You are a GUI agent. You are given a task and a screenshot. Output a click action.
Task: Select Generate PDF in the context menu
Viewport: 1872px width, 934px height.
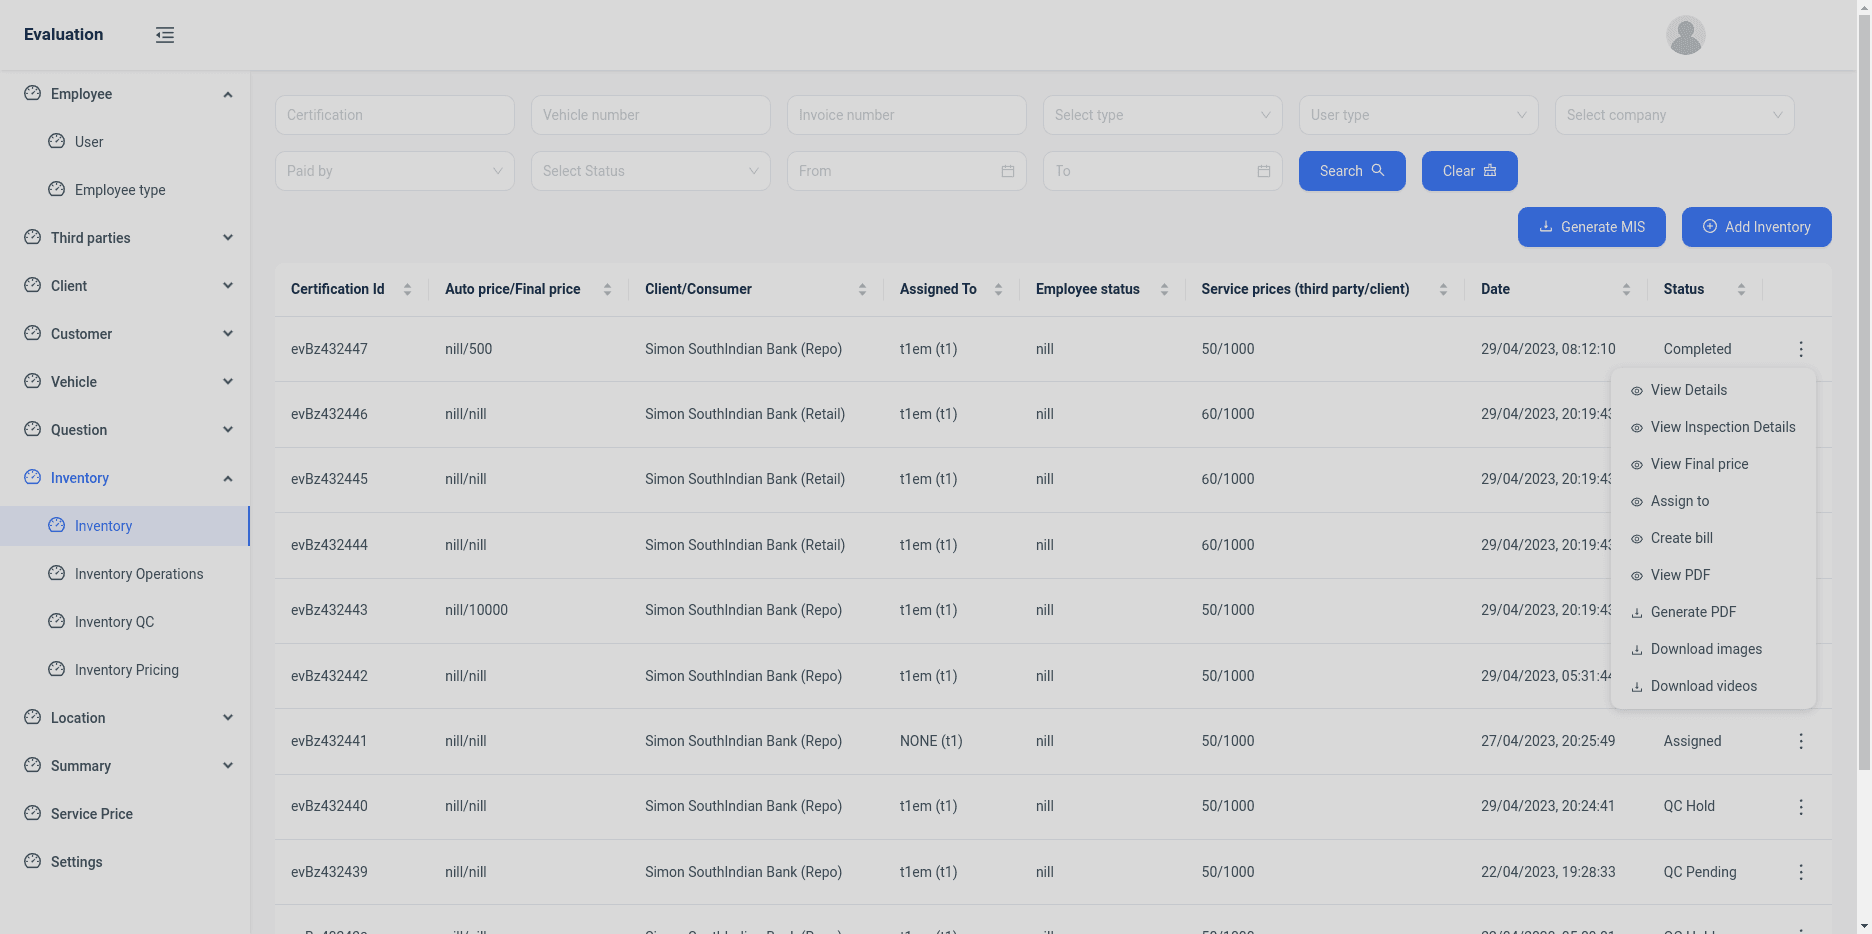[x=1713, y=612]
